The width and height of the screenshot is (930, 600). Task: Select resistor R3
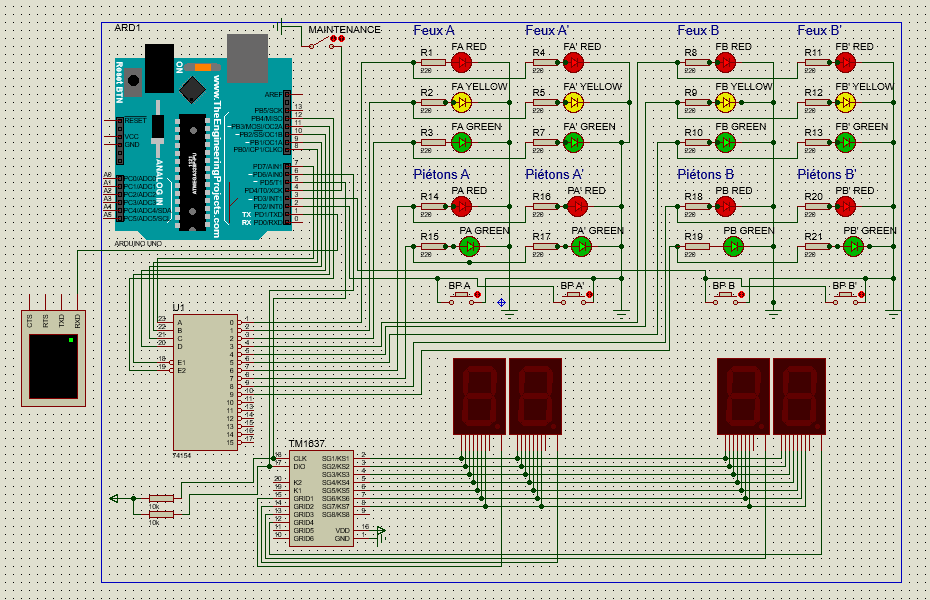[x=433, y=142]
